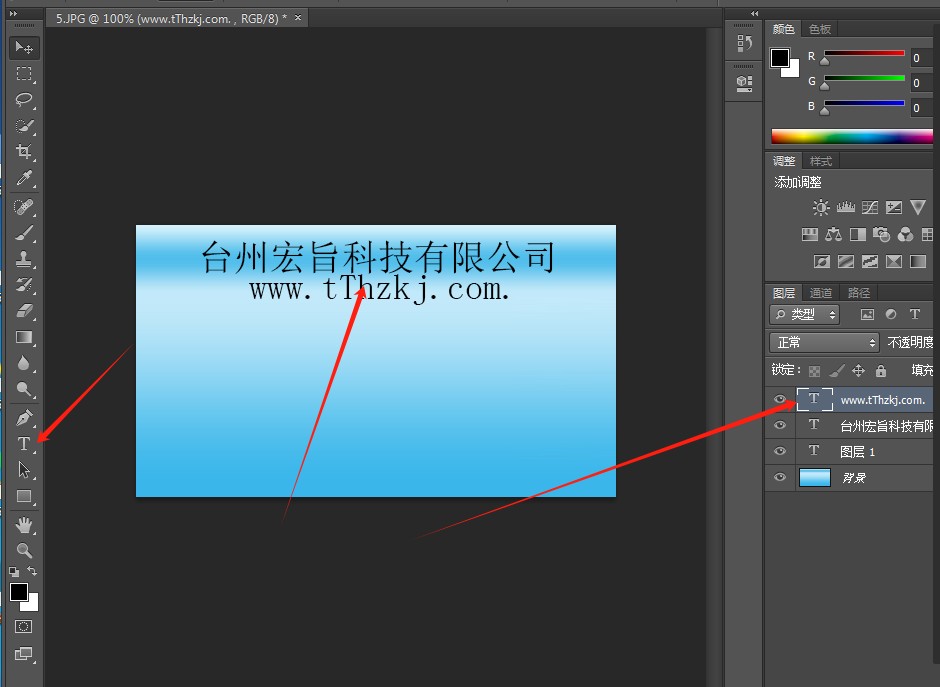Expand the toolbar double-arrow
This screenshot has height=687, width=940.
14,14
